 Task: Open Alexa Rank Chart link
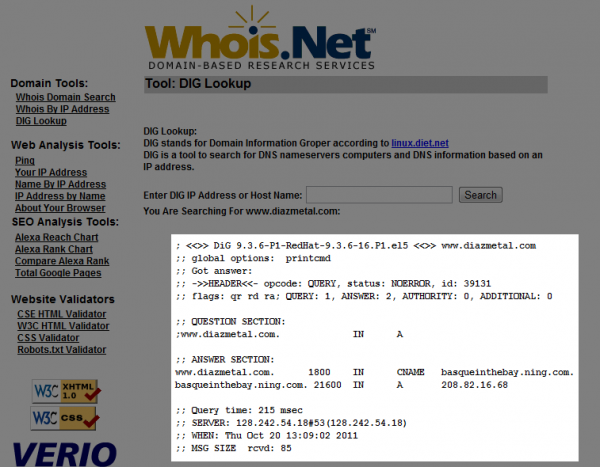[x=54, y=249]
